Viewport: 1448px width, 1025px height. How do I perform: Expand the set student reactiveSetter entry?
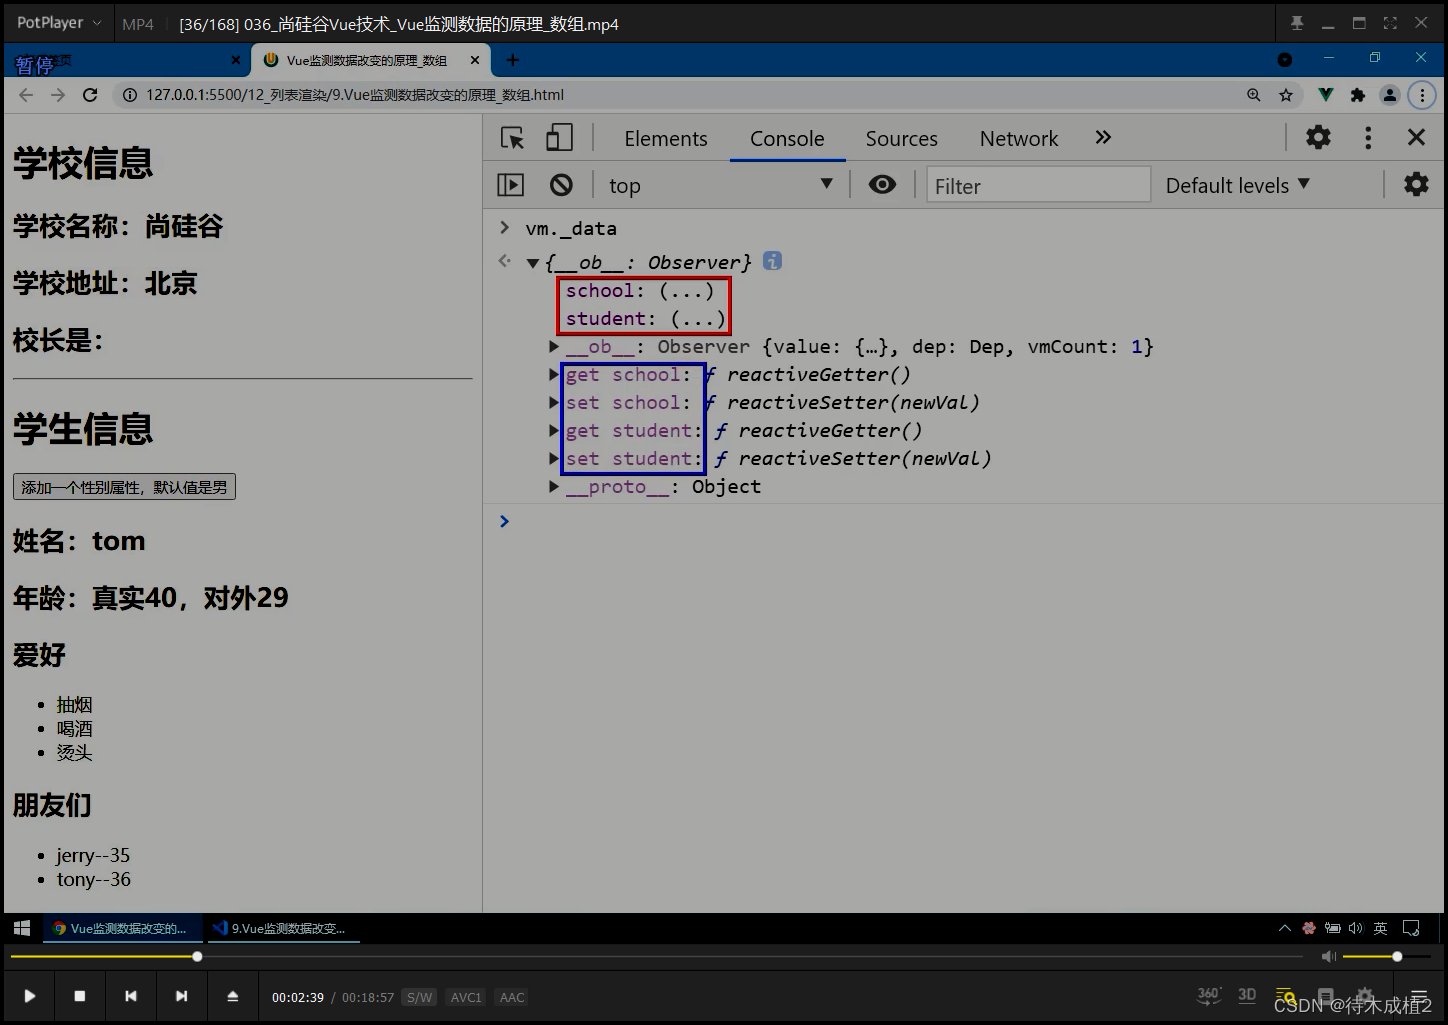click(x=554, y=459)
